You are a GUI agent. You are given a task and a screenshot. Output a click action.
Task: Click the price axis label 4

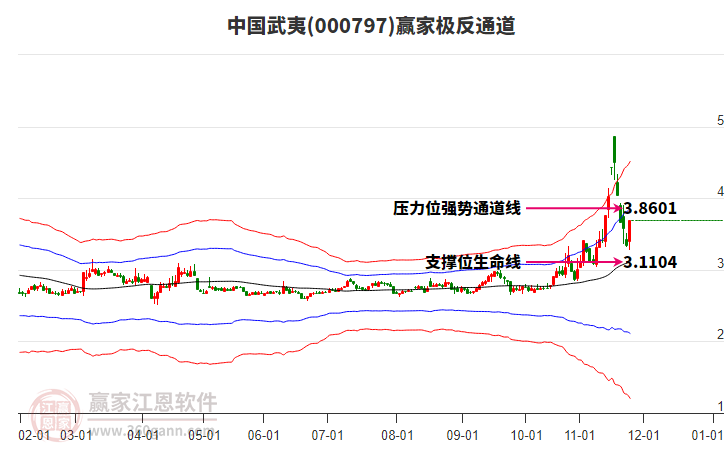[x=720, y=192]
